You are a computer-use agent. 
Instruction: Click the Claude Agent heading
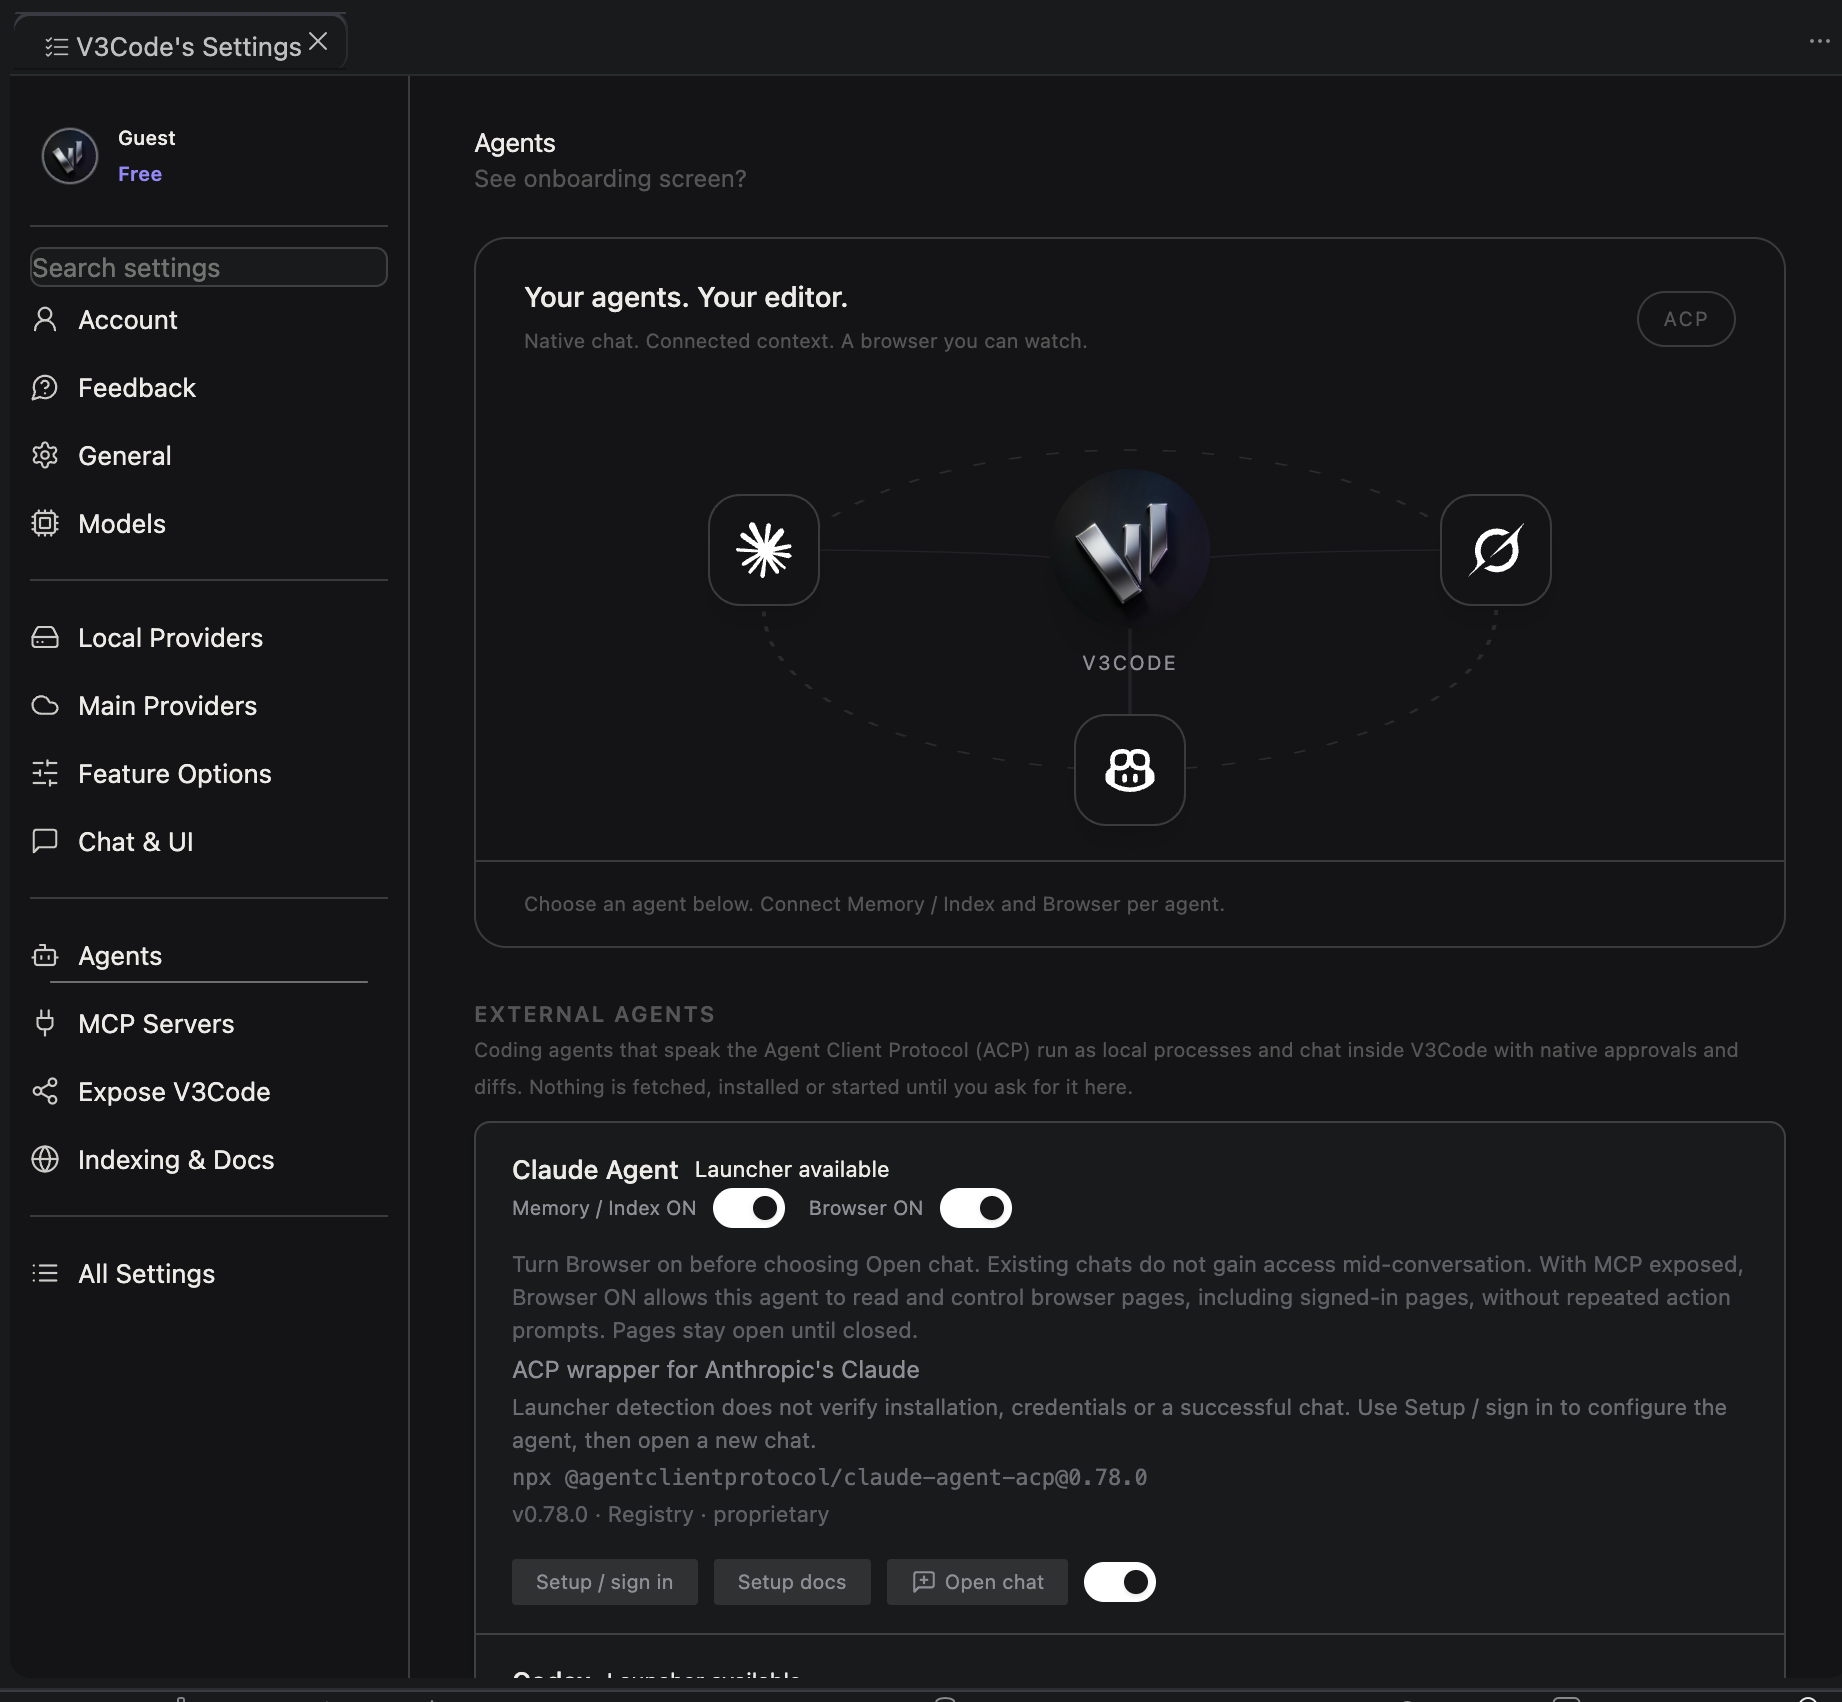595,1170
